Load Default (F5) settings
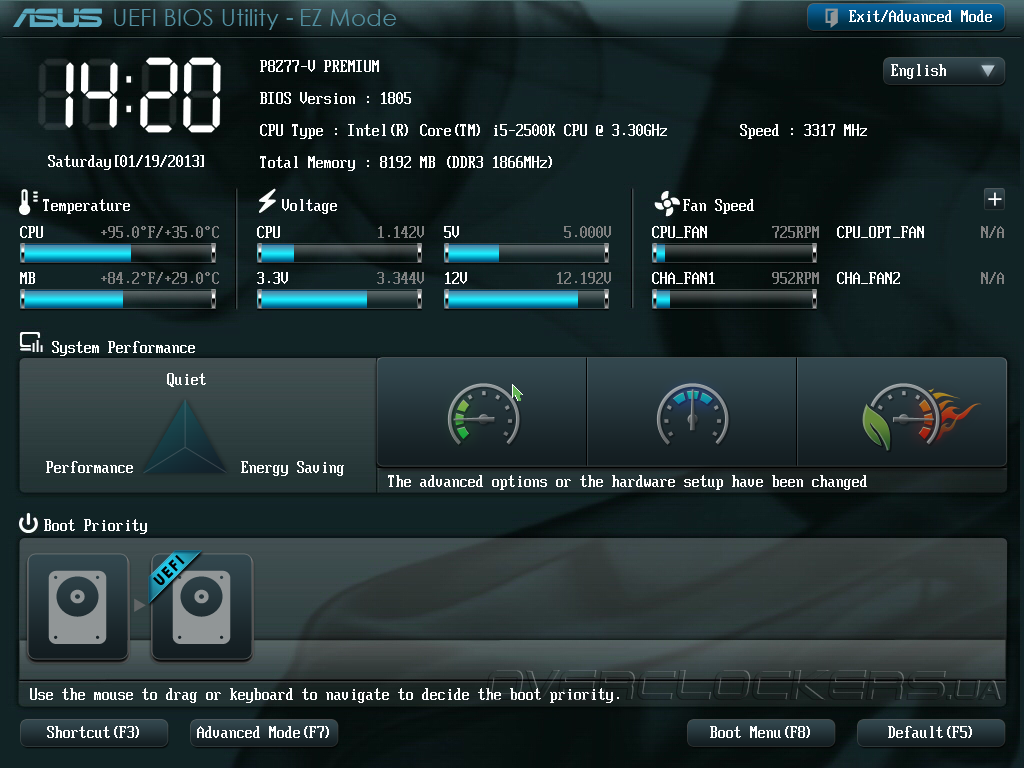Viewport: 1024px width, 768px height. click(x=930, y=733)
